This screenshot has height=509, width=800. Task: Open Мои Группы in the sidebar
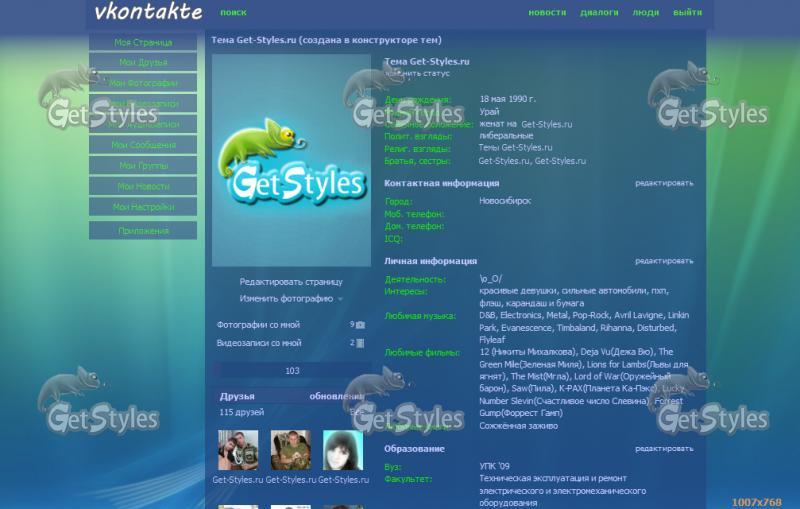pyautogui.click(x=143, y=166)
